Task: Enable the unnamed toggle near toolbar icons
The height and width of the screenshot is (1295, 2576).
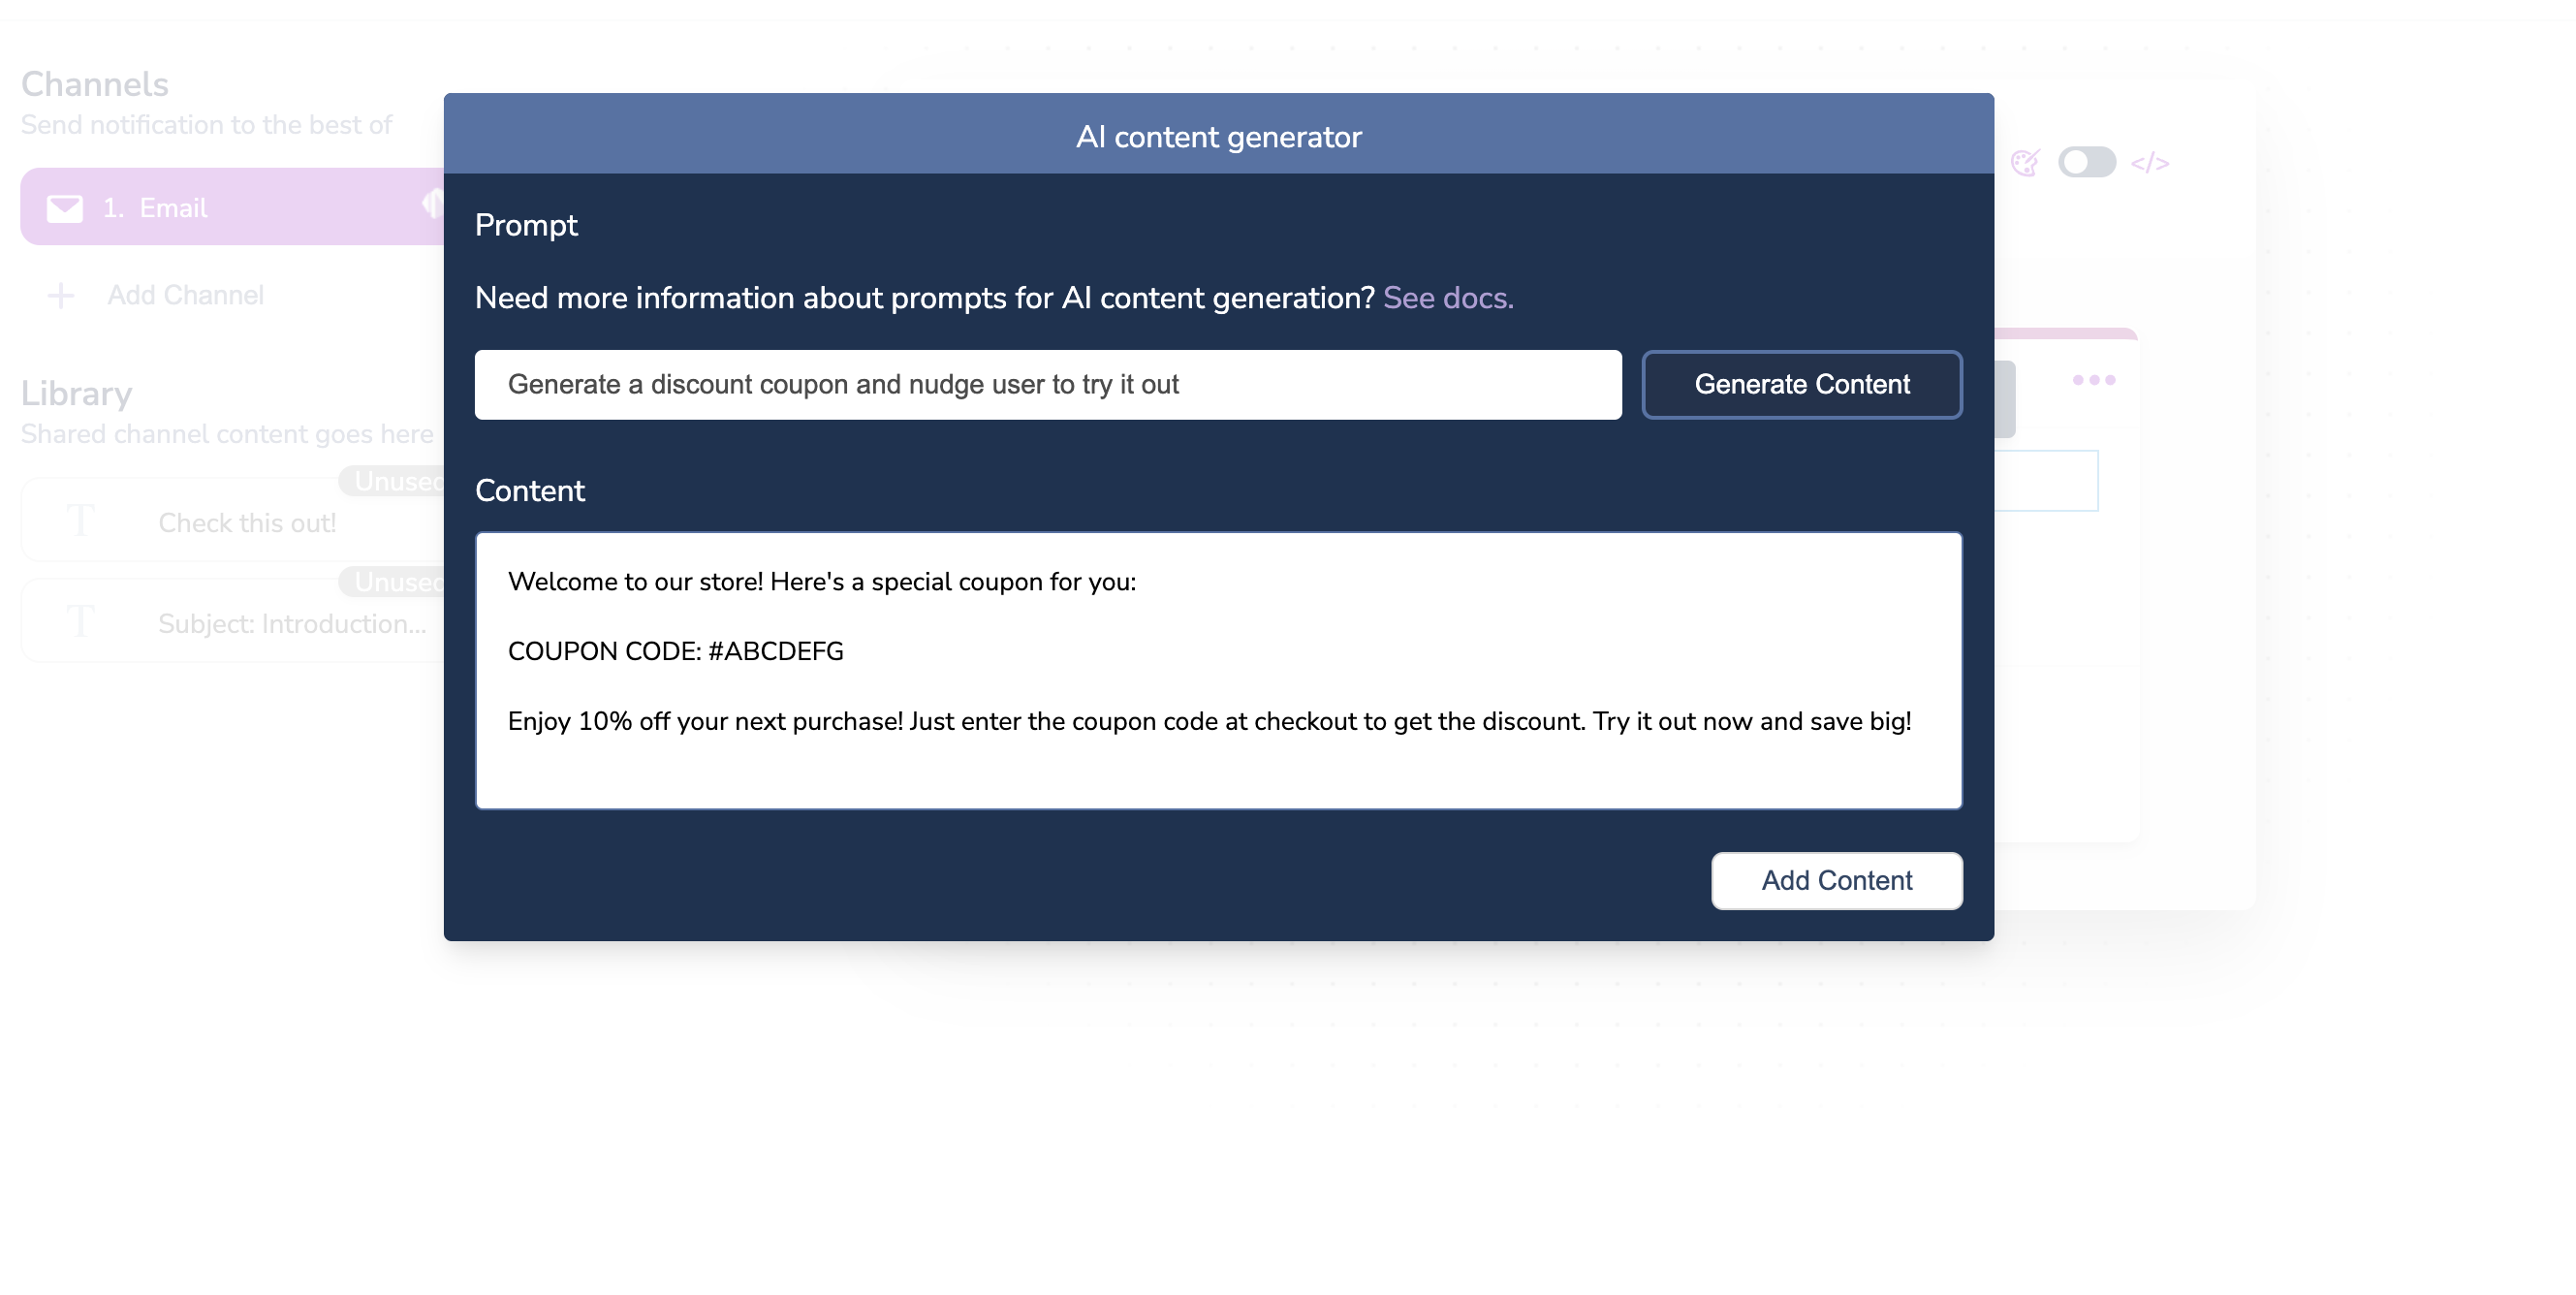Action: 2088,160
